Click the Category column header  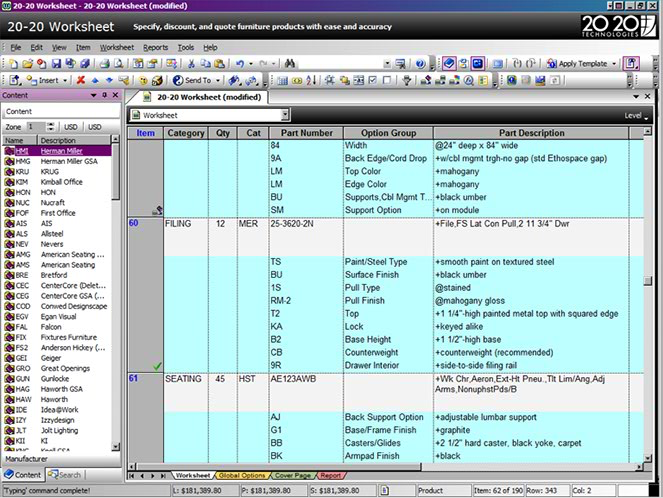click(186, 133)
